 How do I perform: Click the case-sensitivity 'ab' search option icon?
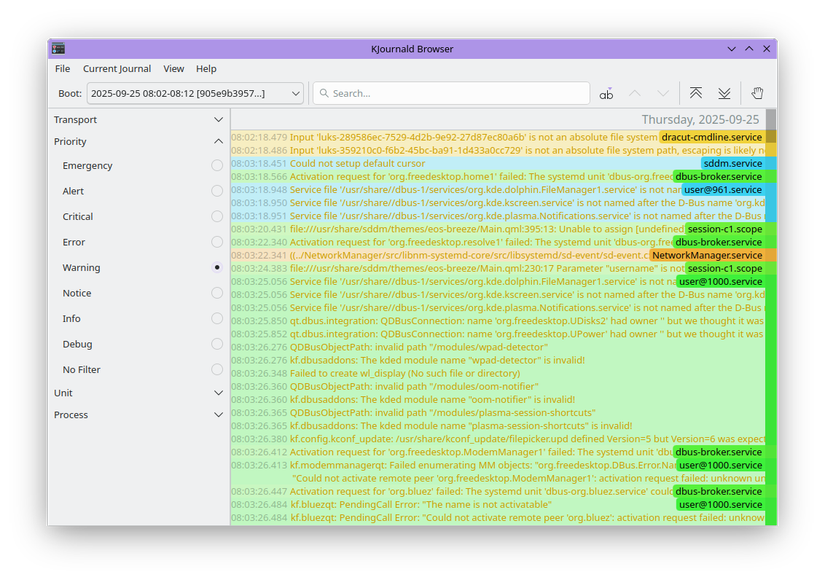point(606,92)
